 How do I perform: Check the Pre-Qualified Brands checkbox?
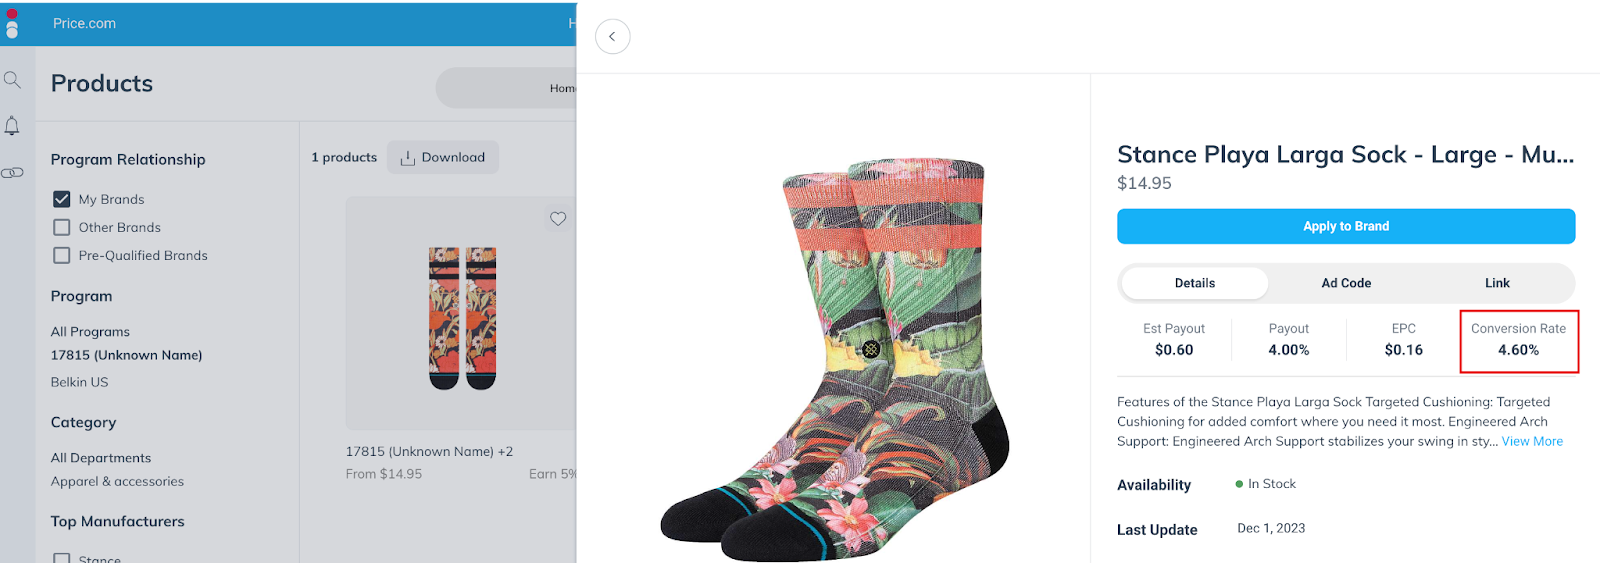[x=62, y=255]
